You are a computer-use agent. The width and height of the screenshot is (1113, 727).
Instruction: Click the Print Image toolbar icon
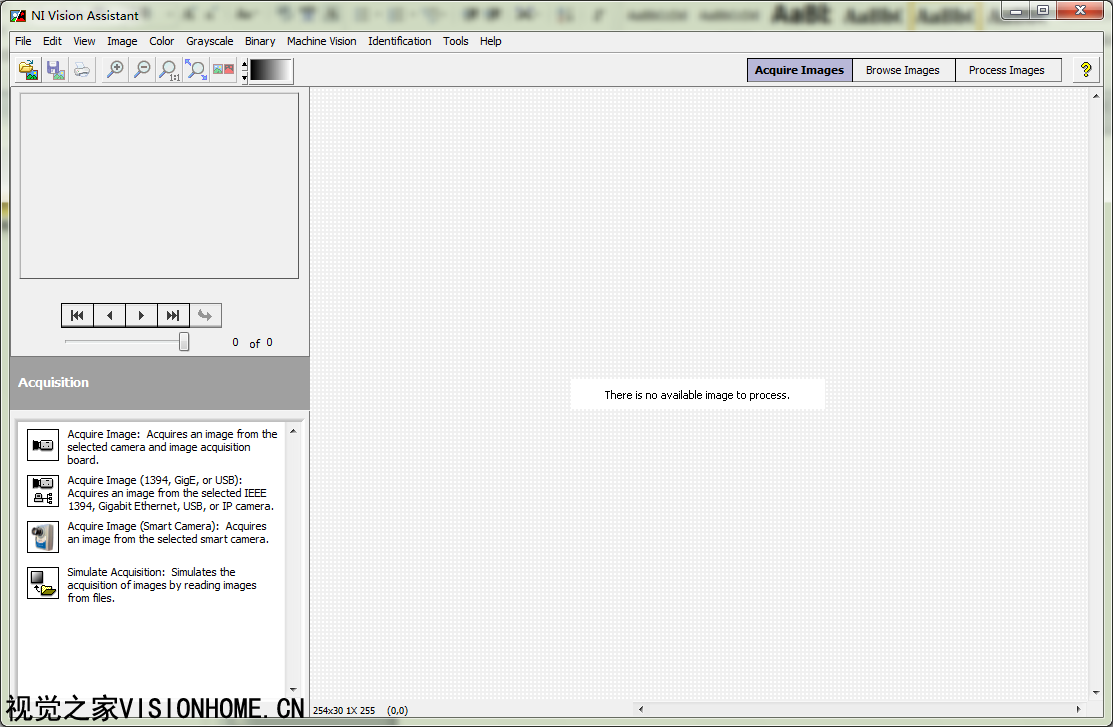click(82, 70)
